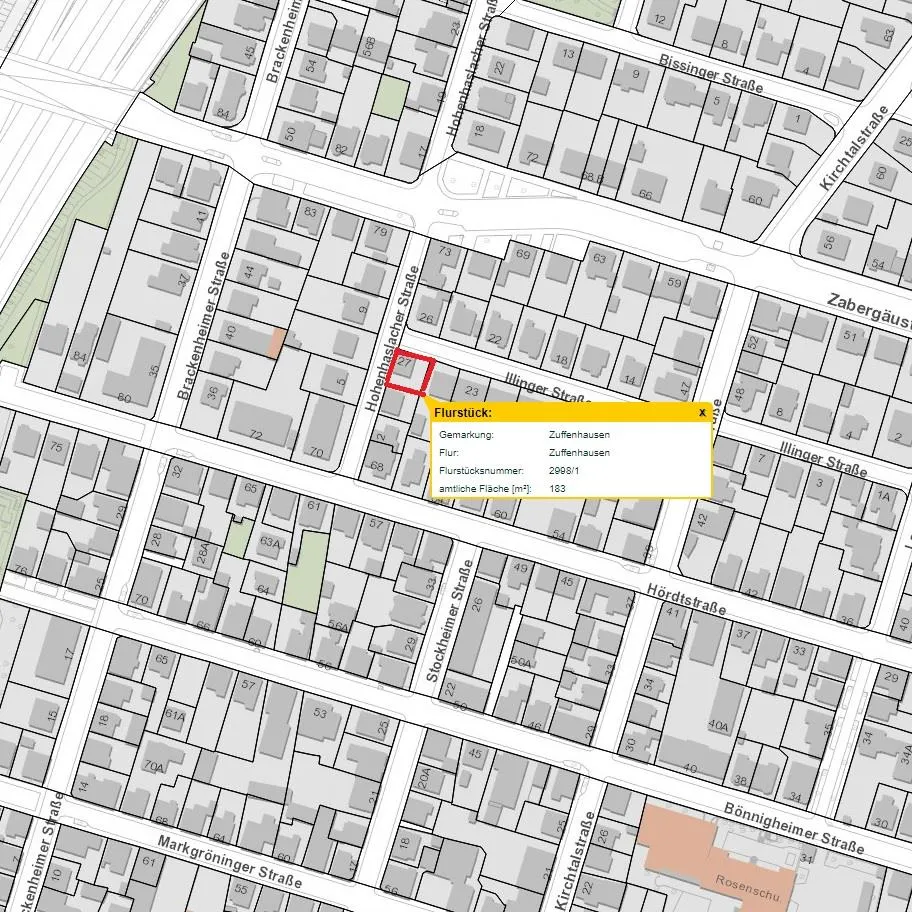Click the amtliche Fläche value 183
This screenshot has width=912, height=912.
[557, 488]
